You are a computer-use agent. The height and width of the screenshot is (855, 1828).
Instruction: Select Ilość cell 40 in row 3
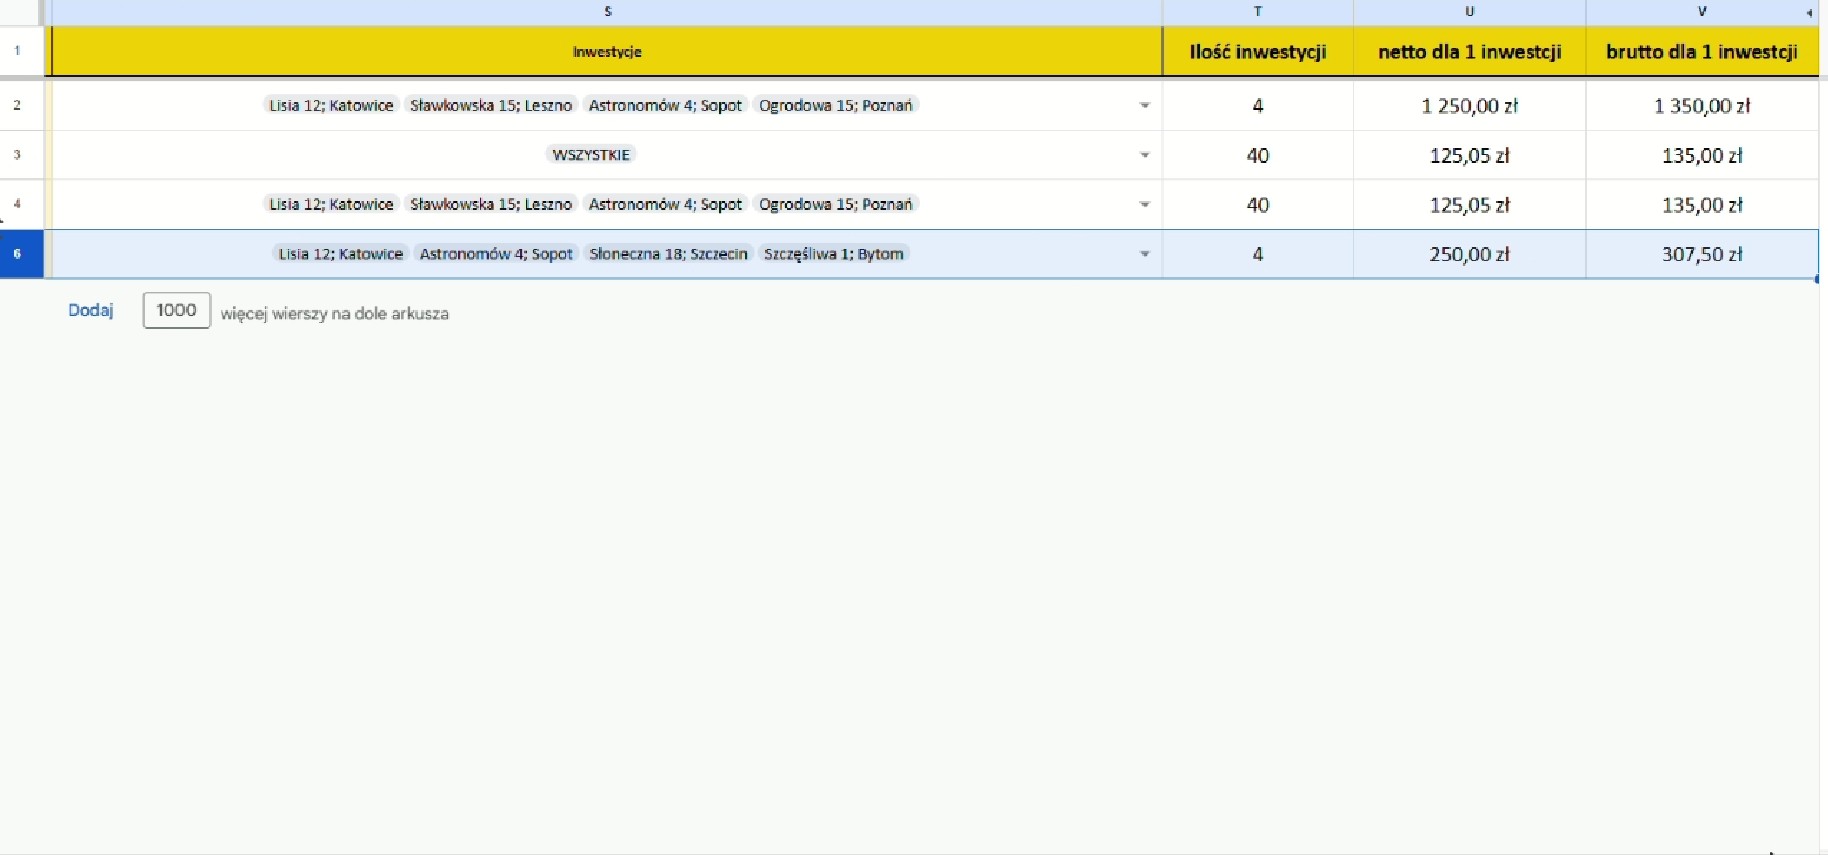pos(1258,155)
